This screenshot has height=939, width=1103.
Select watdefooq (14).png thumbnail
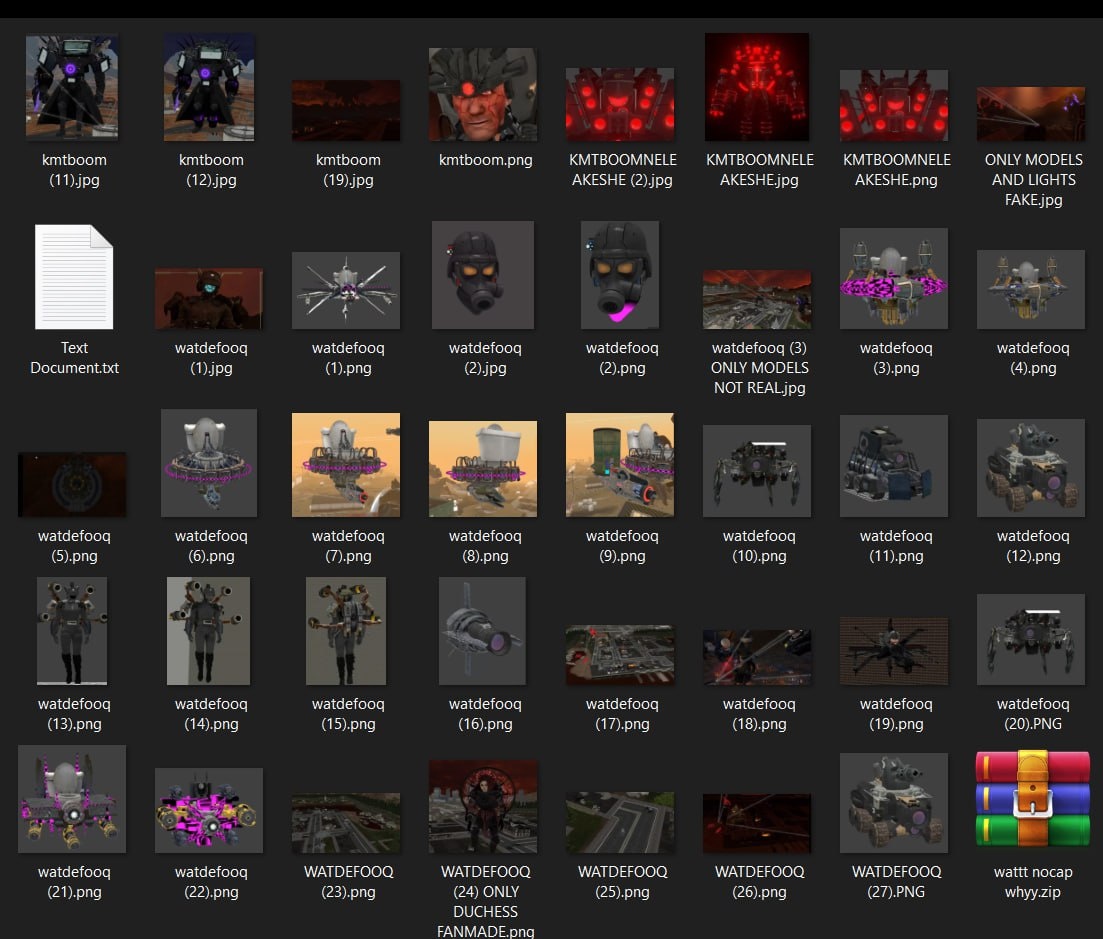[209, 631]
